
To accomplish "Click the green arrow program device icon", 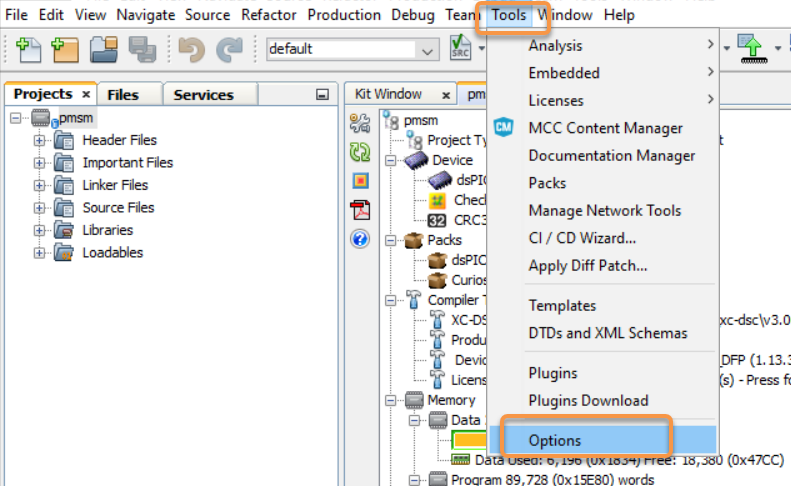I will coord(753,48).
